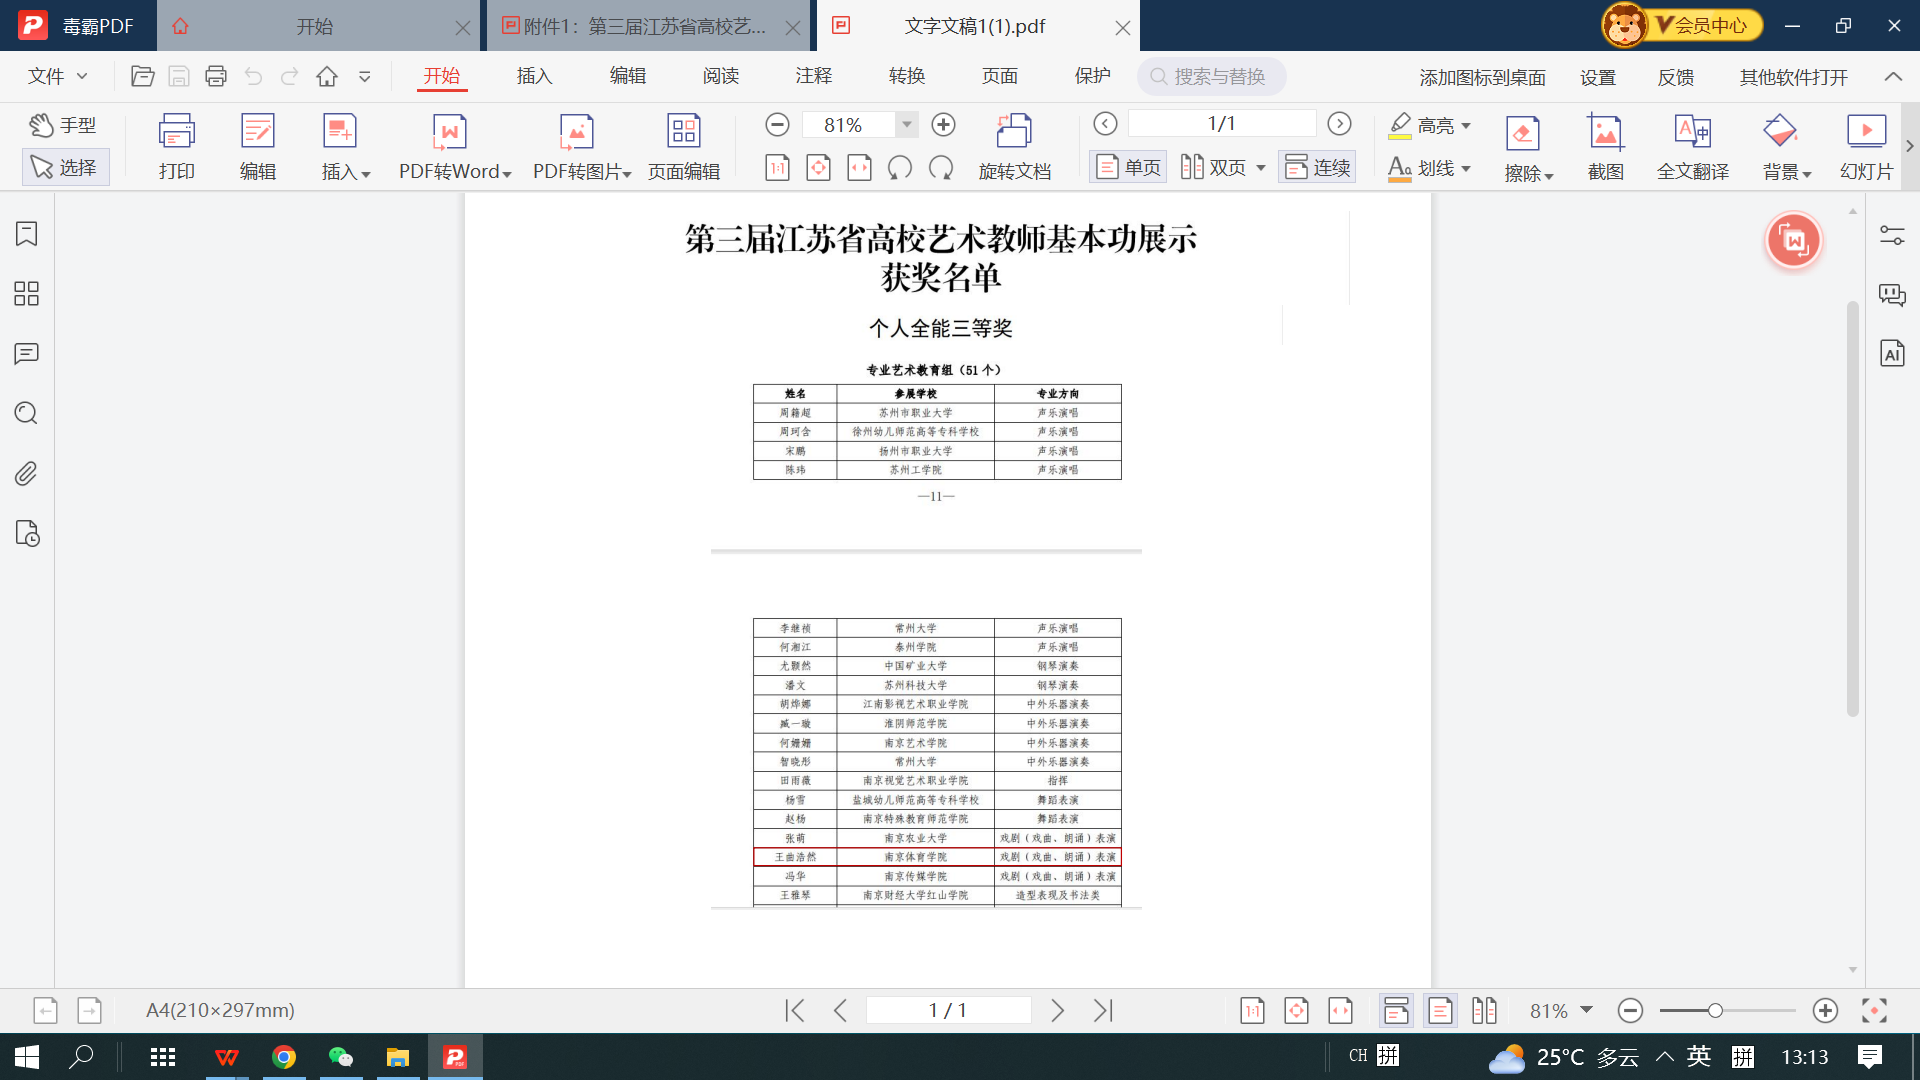Expand the 81% zoom dropdown in toolbar
The width and height of the screenshot is (1920, 1080).
(906, 125)
